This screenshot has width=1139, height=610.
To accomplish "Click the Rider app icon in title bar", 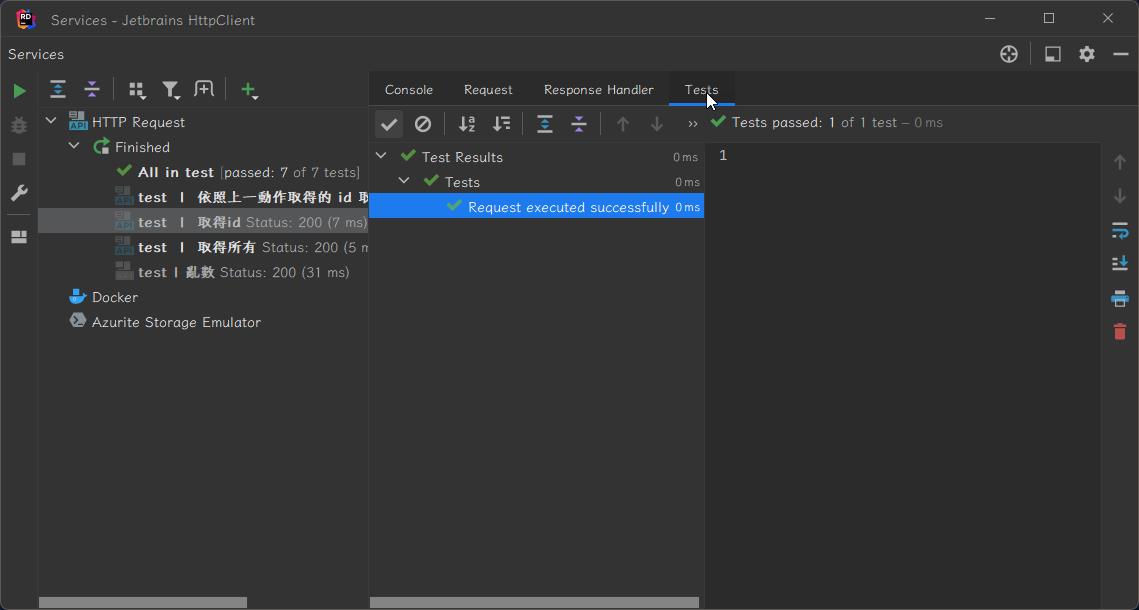I will 25,20.
